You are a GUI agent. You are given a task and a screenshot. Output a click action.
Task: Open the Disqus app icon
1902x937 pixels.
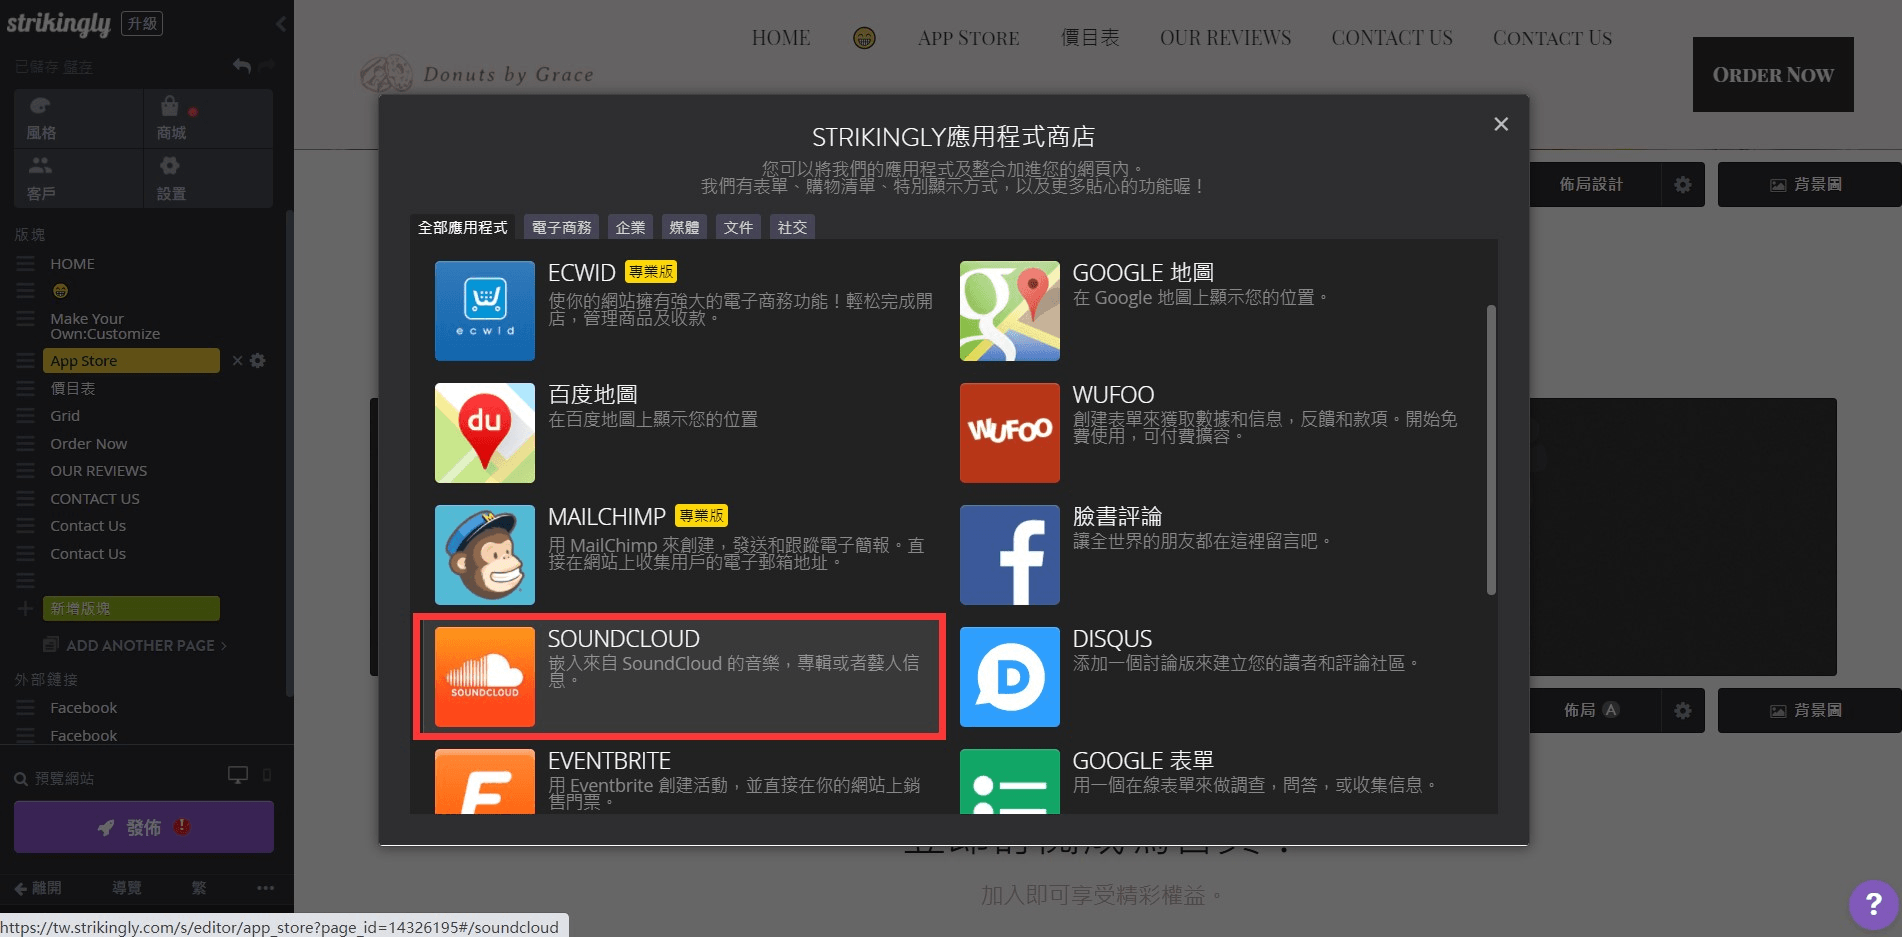coord(1009,676)
